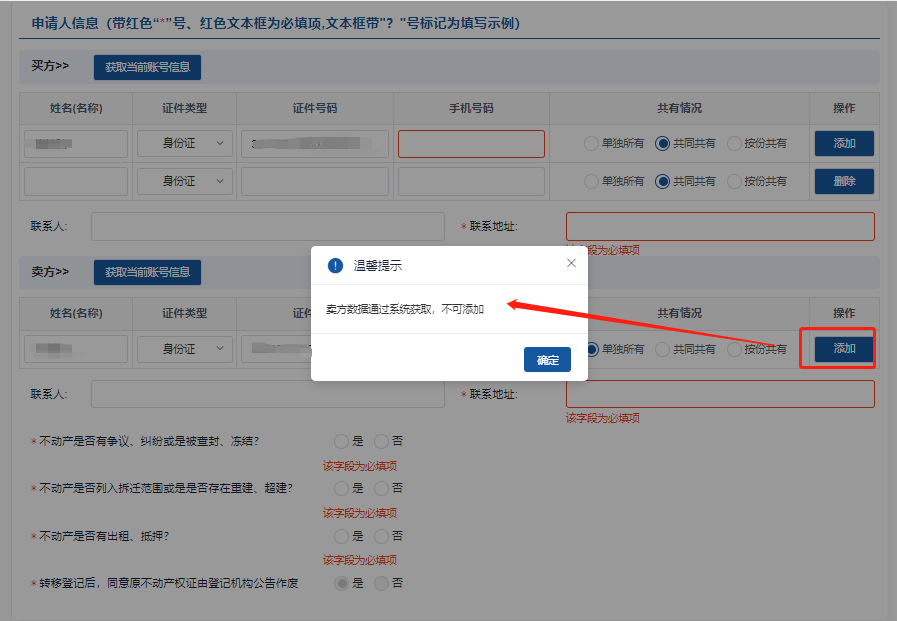Choose 否 for 不动产是否有争议 question
This screenshot has height=621, width=897.
[x=381, y=441]
